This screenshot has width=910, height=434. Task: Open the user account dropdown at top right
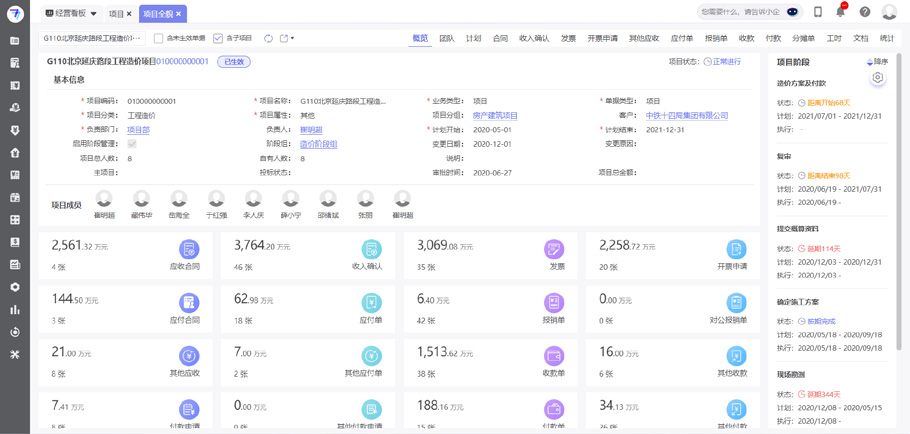tap(890, 12)
